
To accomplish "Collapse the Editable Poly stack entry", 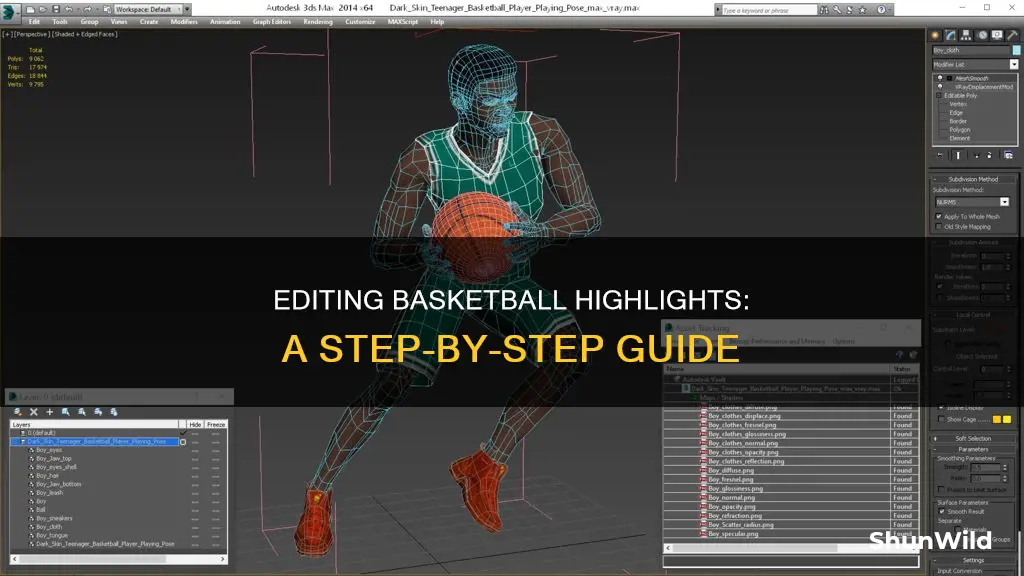I will coord(940,95).
